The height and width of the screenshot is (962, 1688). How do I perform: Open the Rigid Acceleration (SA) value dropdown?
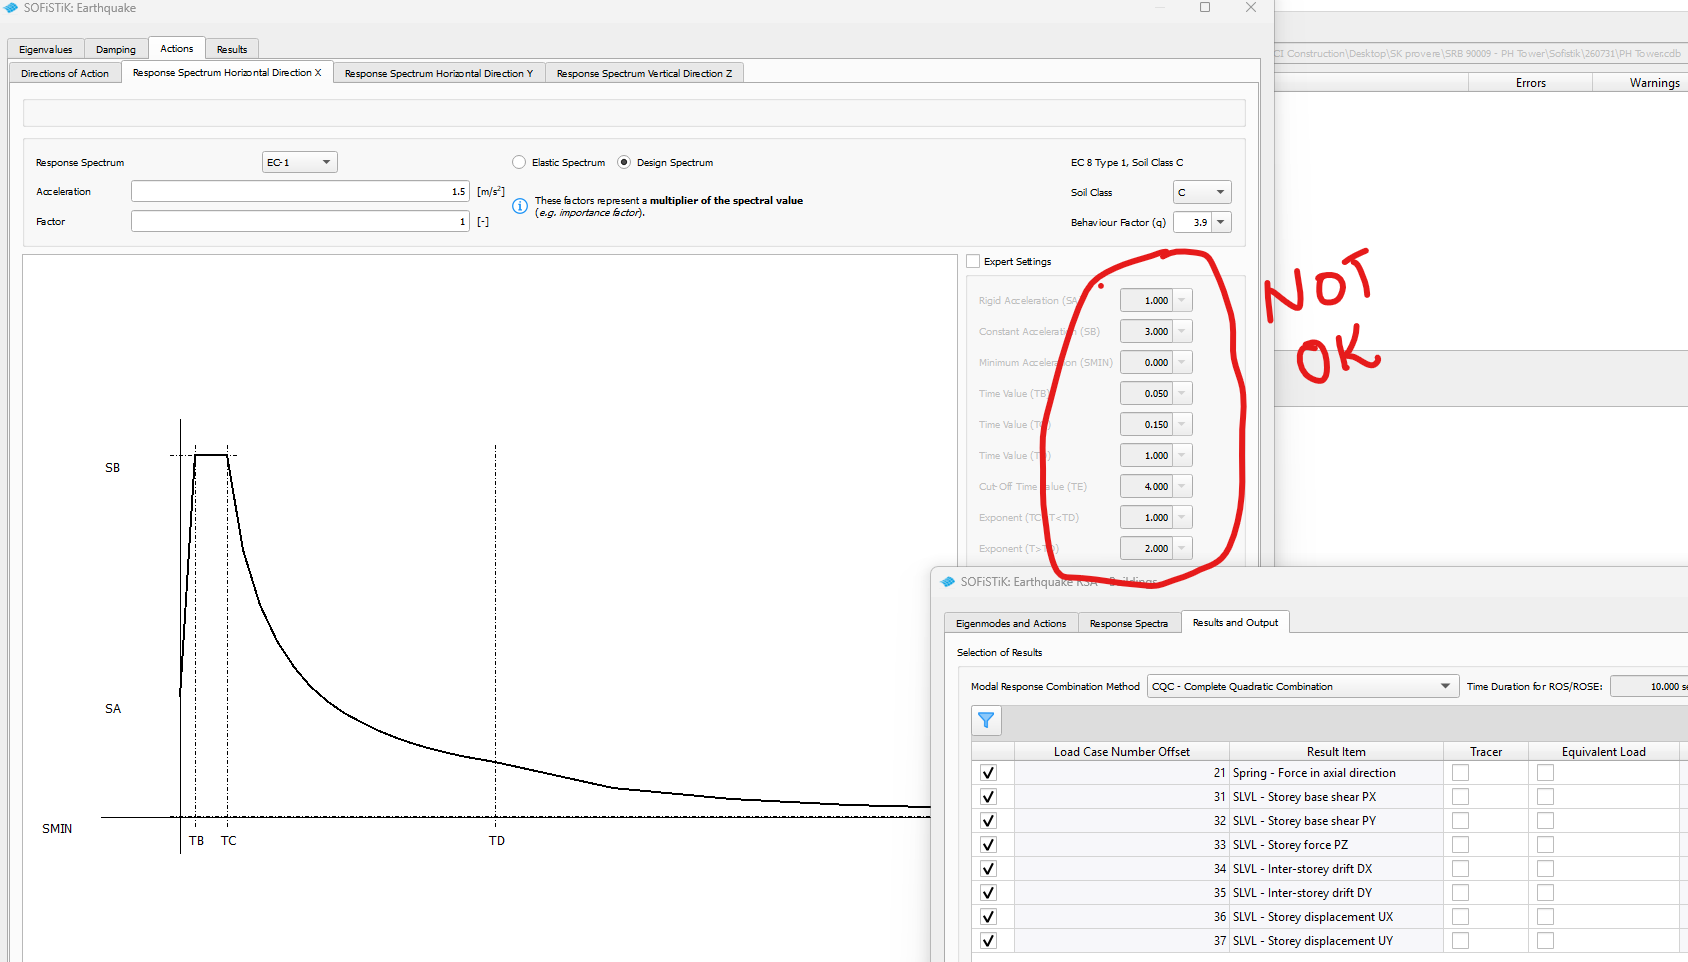(1182, 300)
